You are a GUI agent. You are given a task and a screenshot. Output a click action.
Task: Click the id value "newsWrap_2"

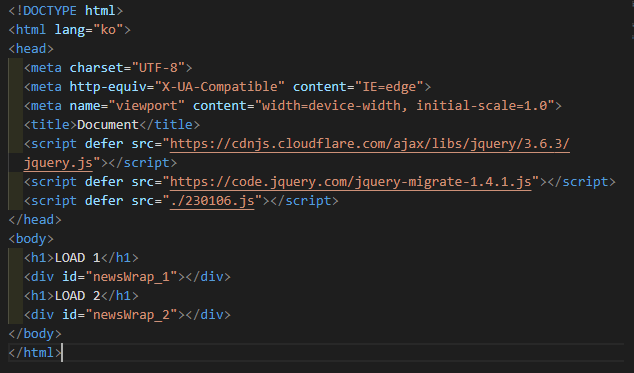(x=131, y=315)
